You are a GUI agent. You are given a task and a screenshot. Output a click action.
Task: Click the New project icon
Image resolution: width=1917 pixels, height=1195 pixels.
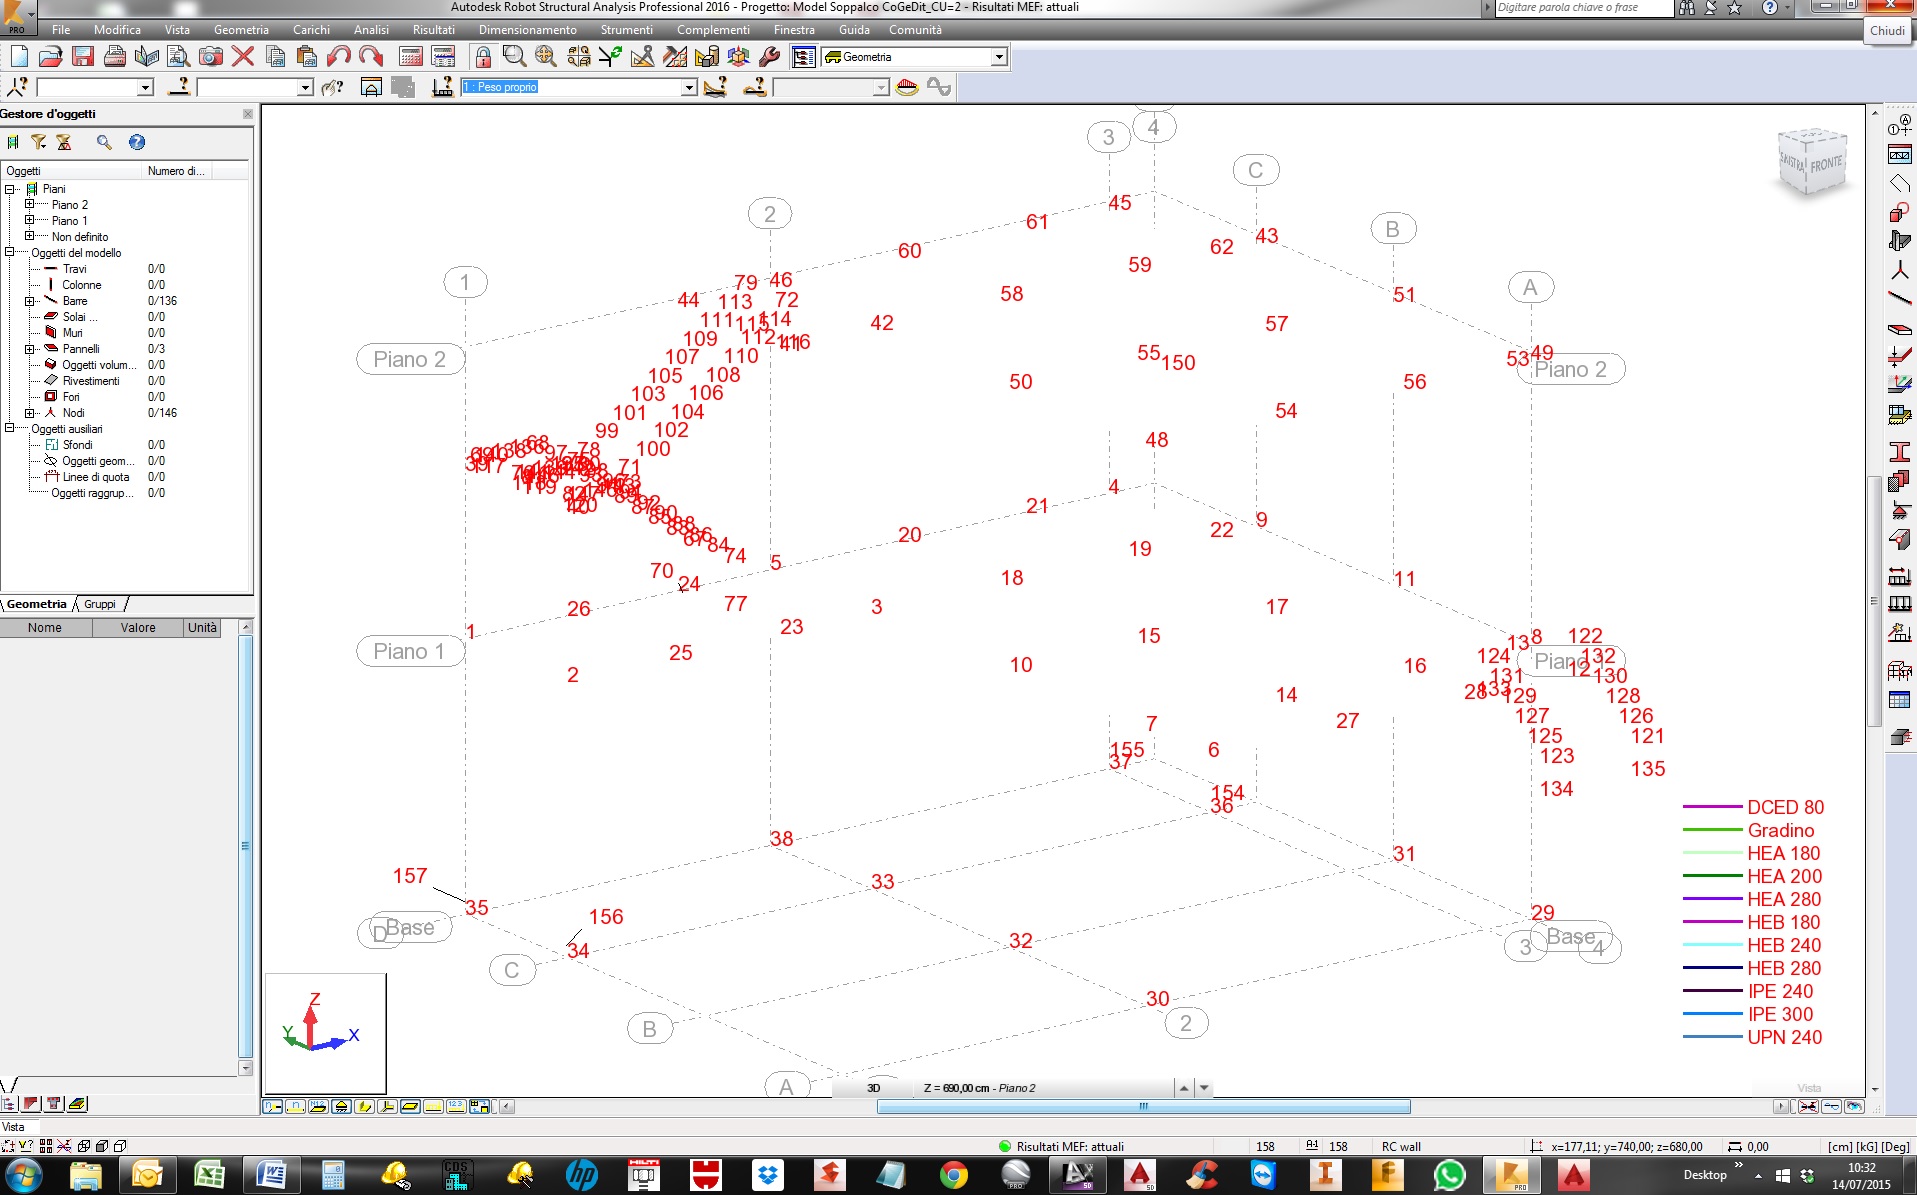[19, 57]
